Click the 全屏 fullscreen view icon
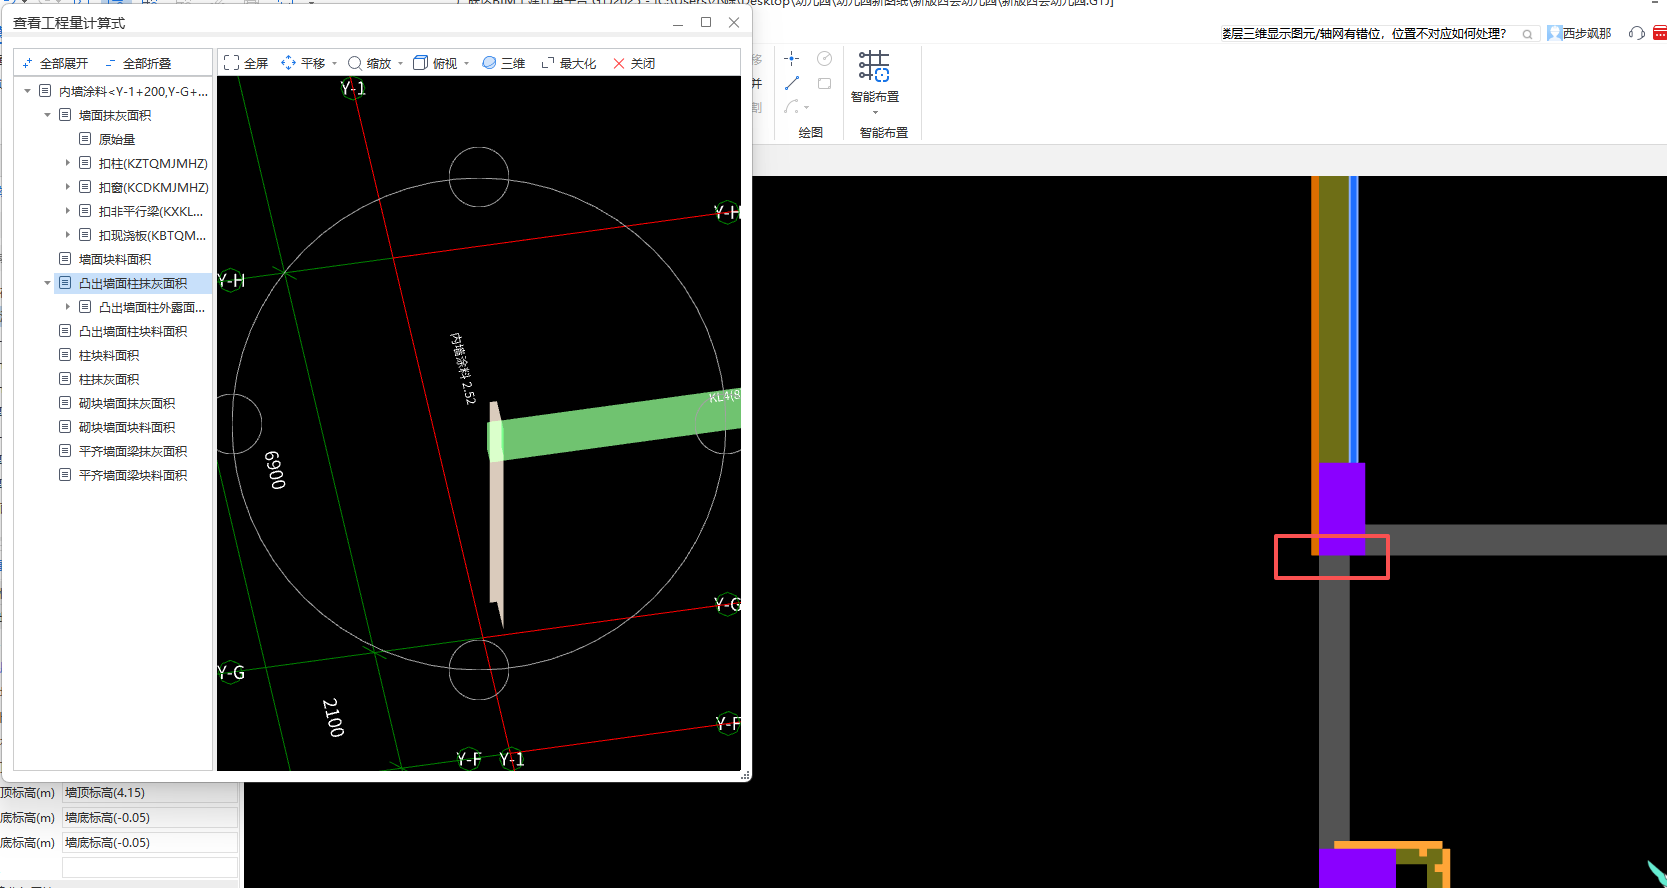The width and height of the screenshot is (1667, 888). [x=232, y=63]
